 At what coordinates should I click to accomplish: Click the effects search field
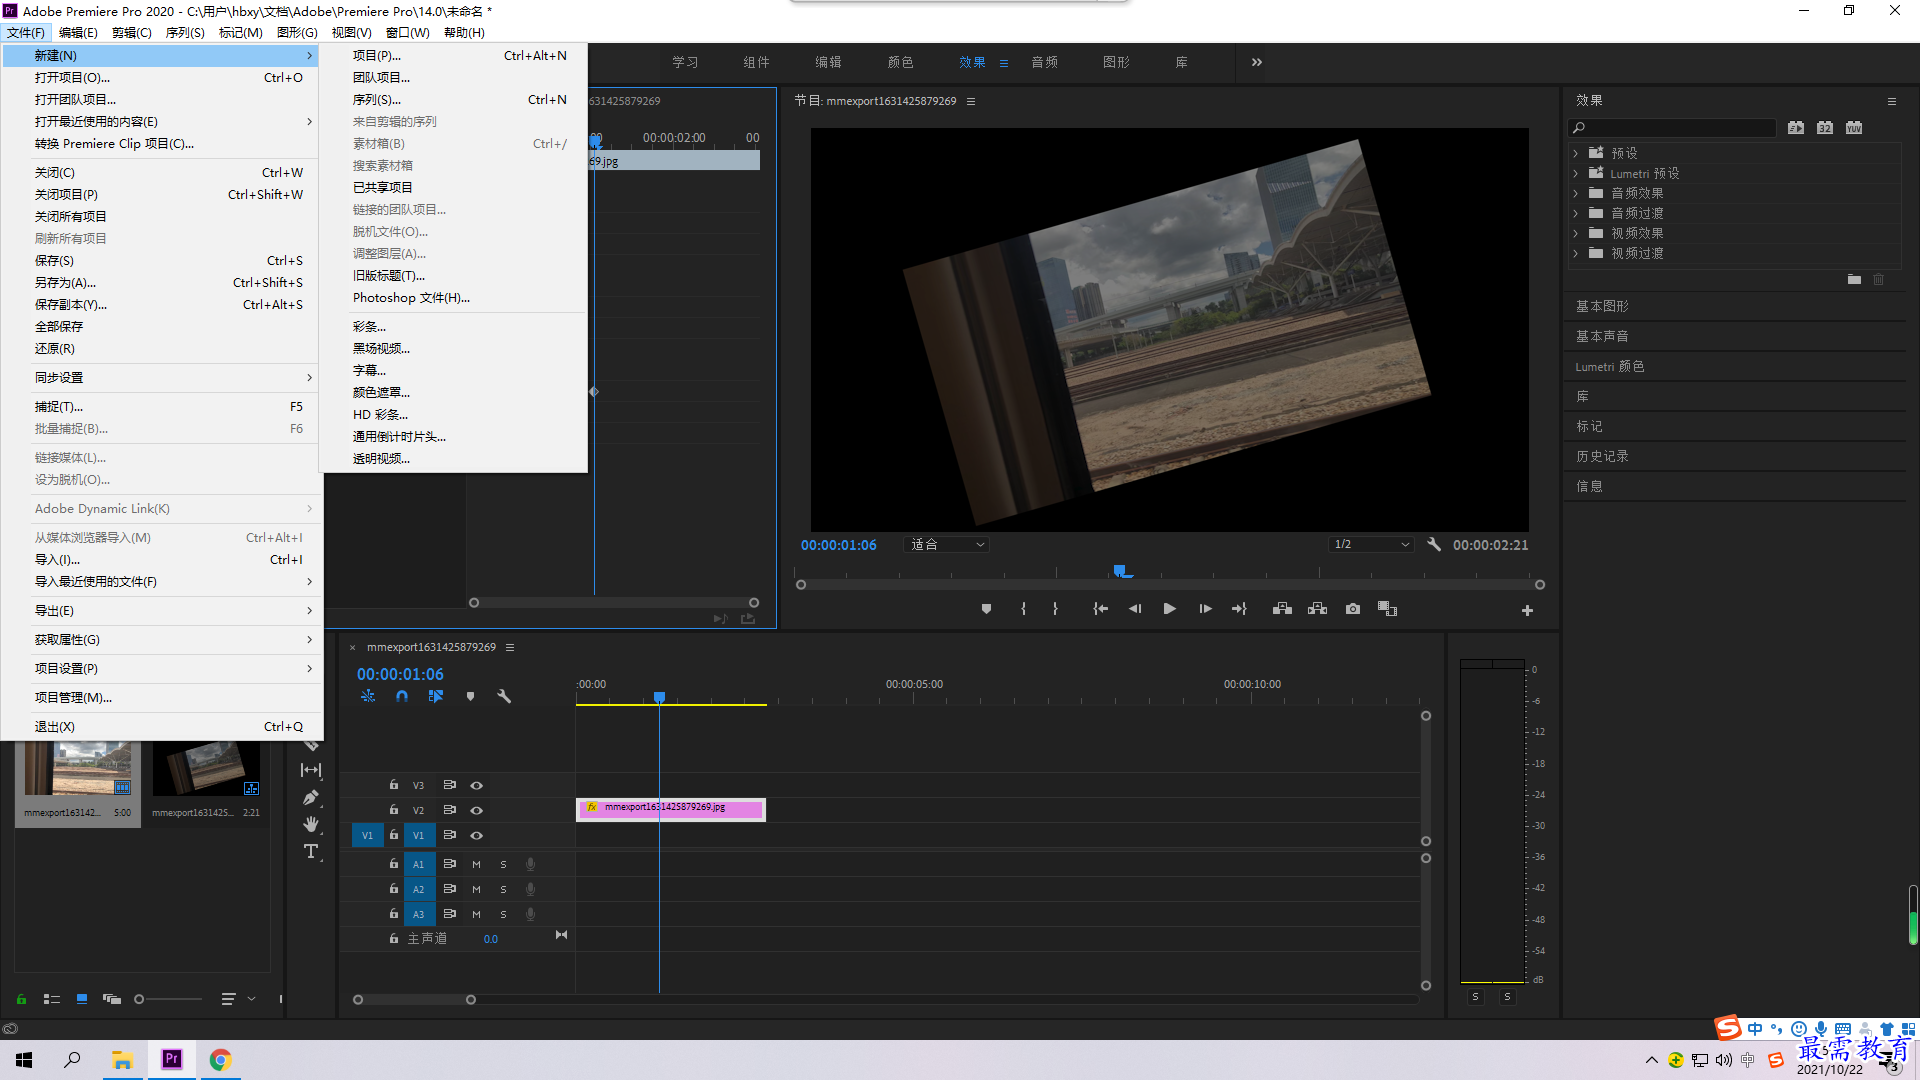pos(1672,127)
